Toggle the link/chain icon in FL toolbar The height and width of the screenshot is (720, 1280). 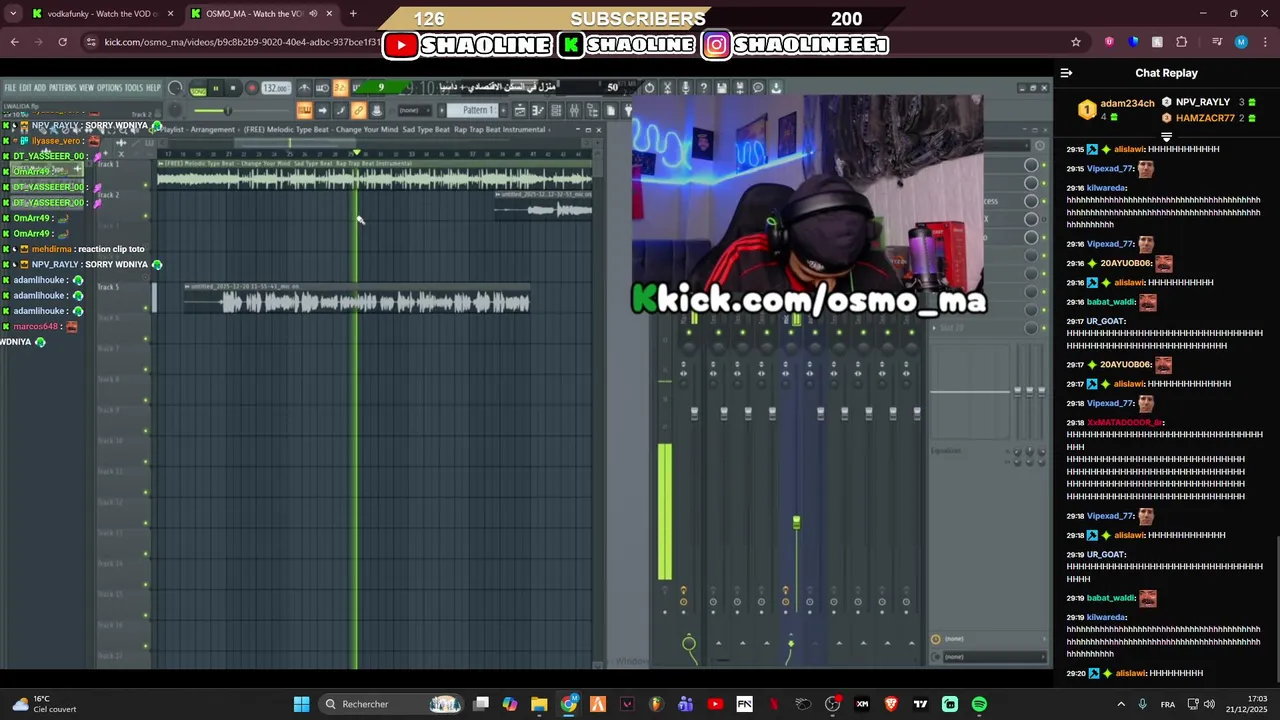click(357, 110)
